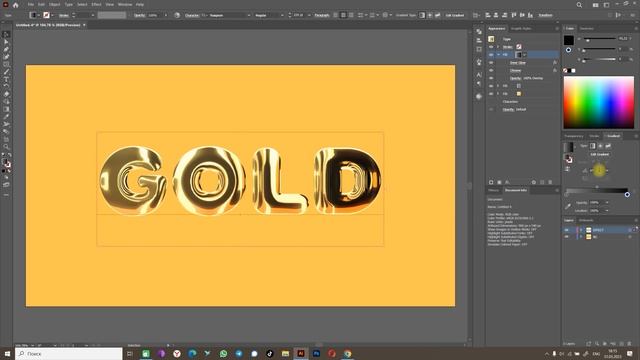Expand the top layer in Layers panel
Viewport: 640px width, 360px height.
[581, 230]
